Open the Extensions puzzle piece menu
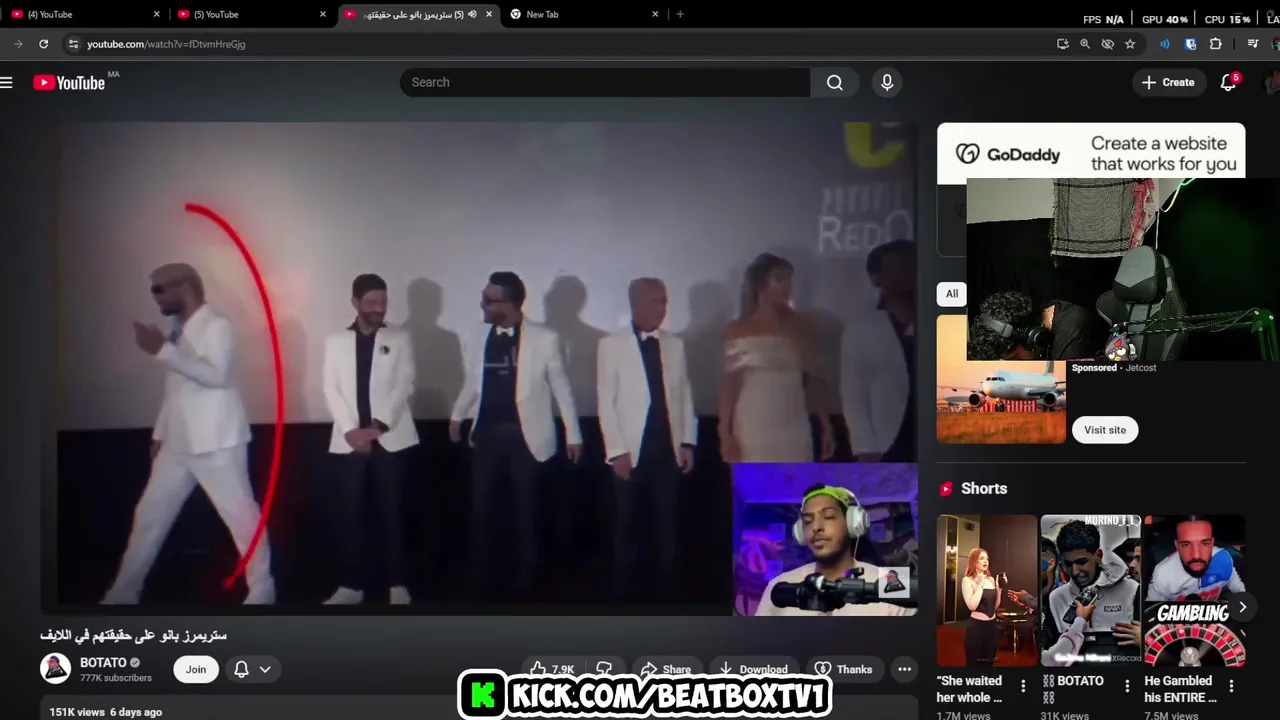The height and width of the screenshot is (720, 1280). pos(1216,44)
